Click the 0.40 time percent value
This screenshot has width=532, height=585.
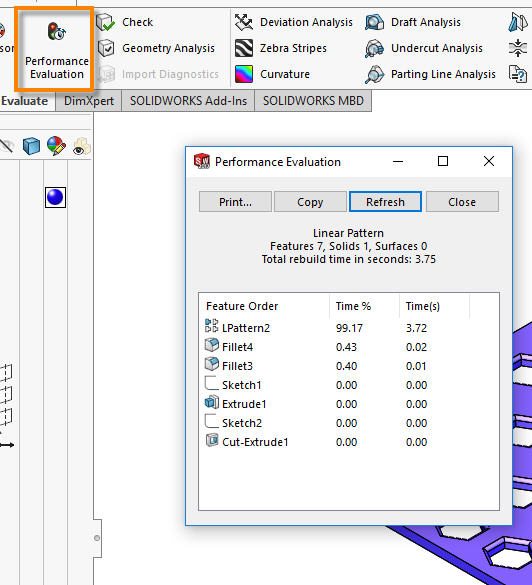click(x=346, y=366)
